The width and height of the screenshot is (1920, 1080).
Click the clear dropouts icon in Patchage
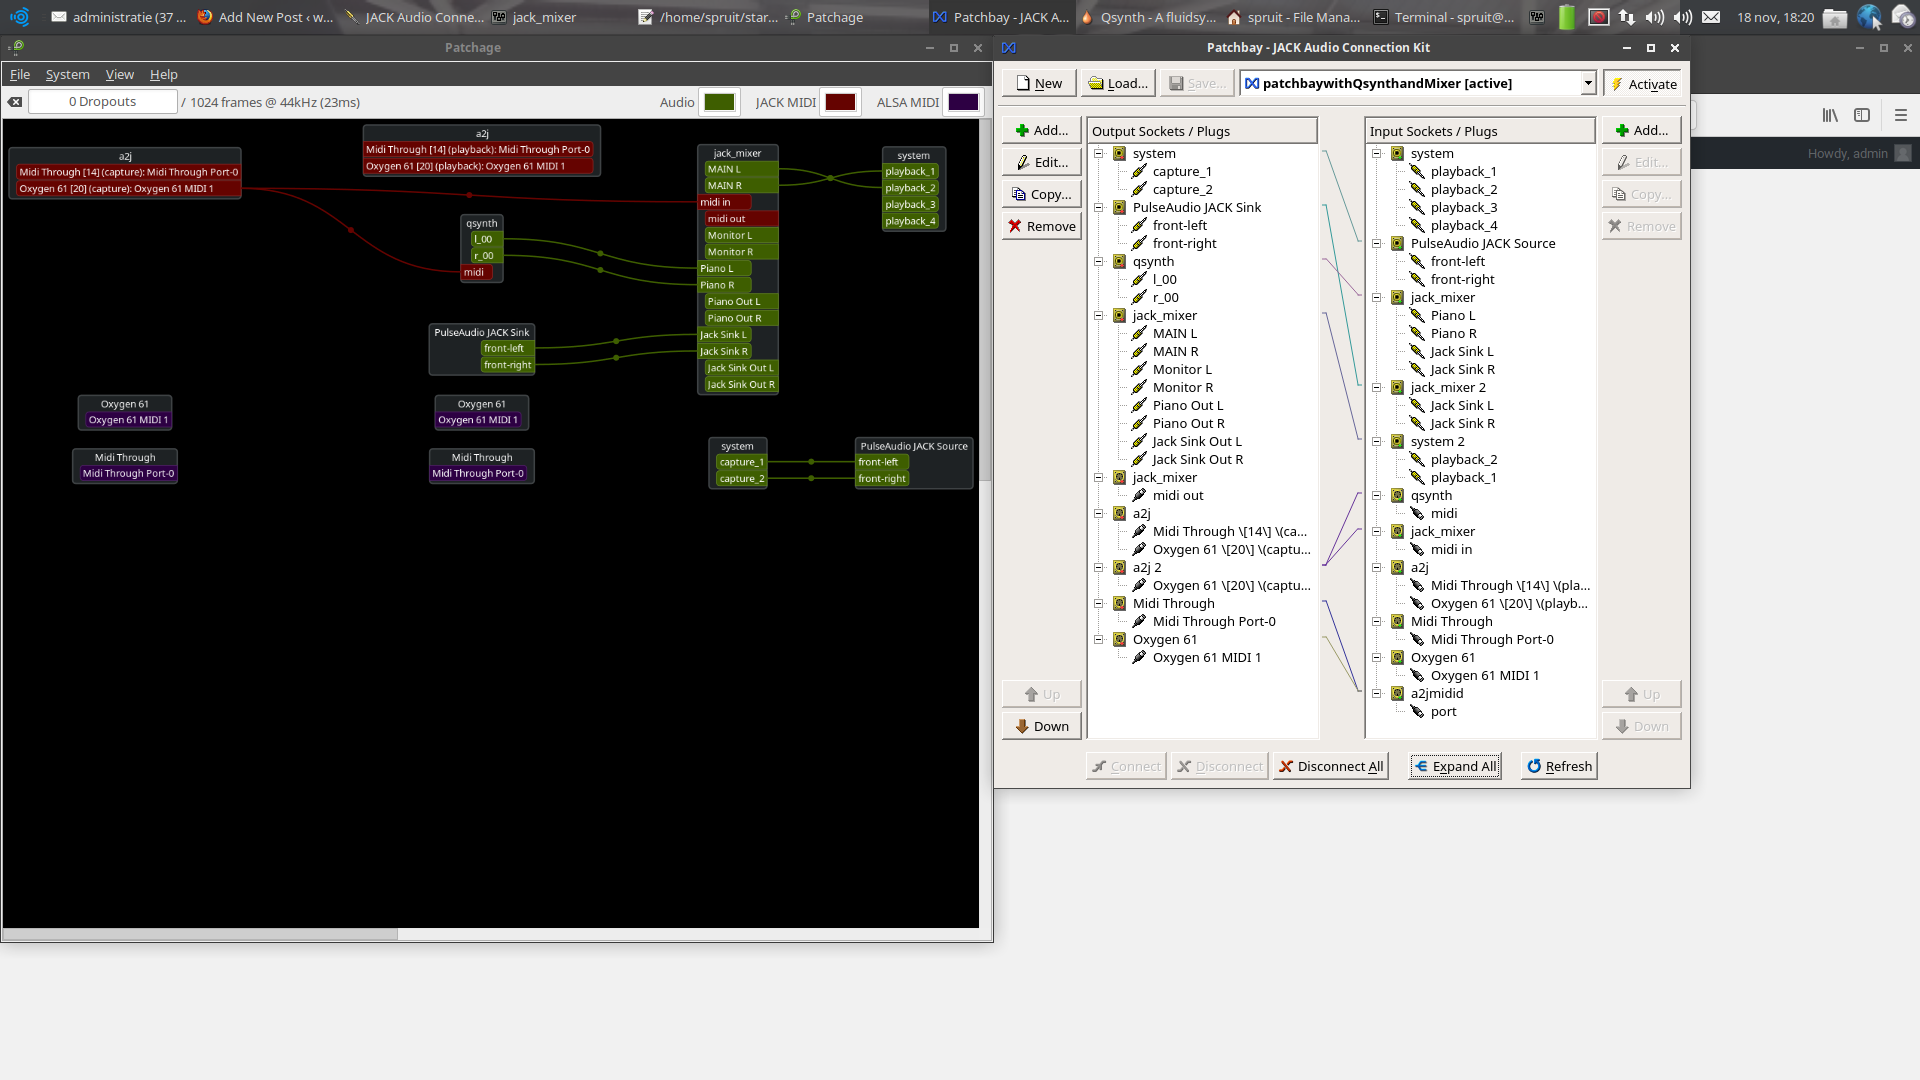[15, 102]
